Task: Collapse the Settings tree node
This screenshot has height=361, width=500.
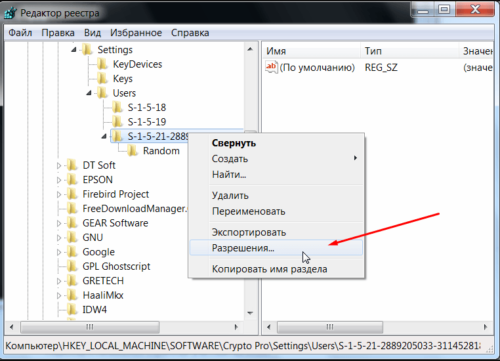Action: (x=74, y=50)
